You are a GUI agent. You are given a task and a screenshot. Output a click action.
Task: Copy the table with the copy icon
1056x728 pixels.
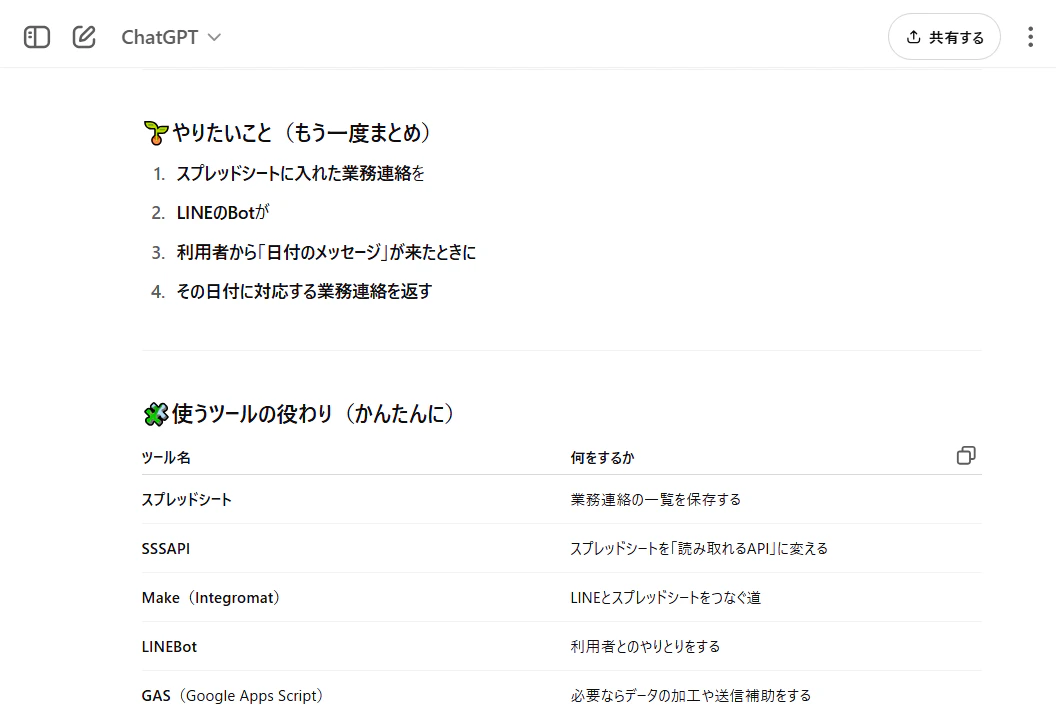[x=966, y=456]
